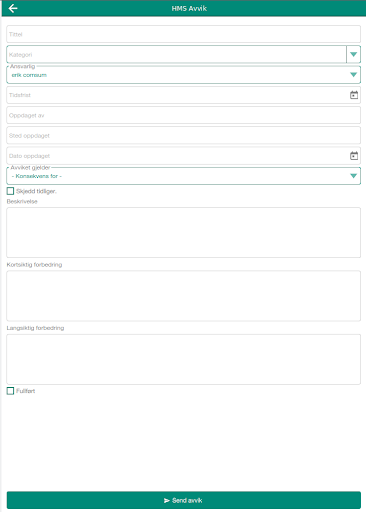Expand the Kategori dropdown arrow
The width and height of the screenshot is (366, 512).
[353, 54]
